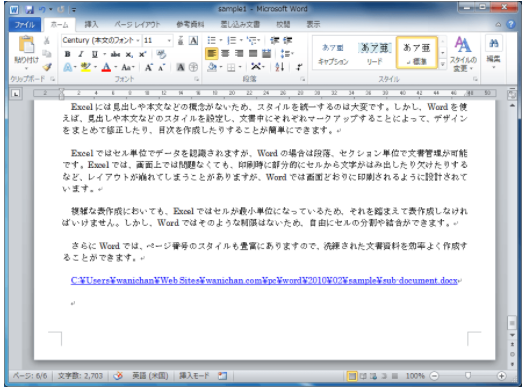Open the underline style dropdown arrow
Screen dimensions: 524x389
pyautogui.click(x=104, y=54)
